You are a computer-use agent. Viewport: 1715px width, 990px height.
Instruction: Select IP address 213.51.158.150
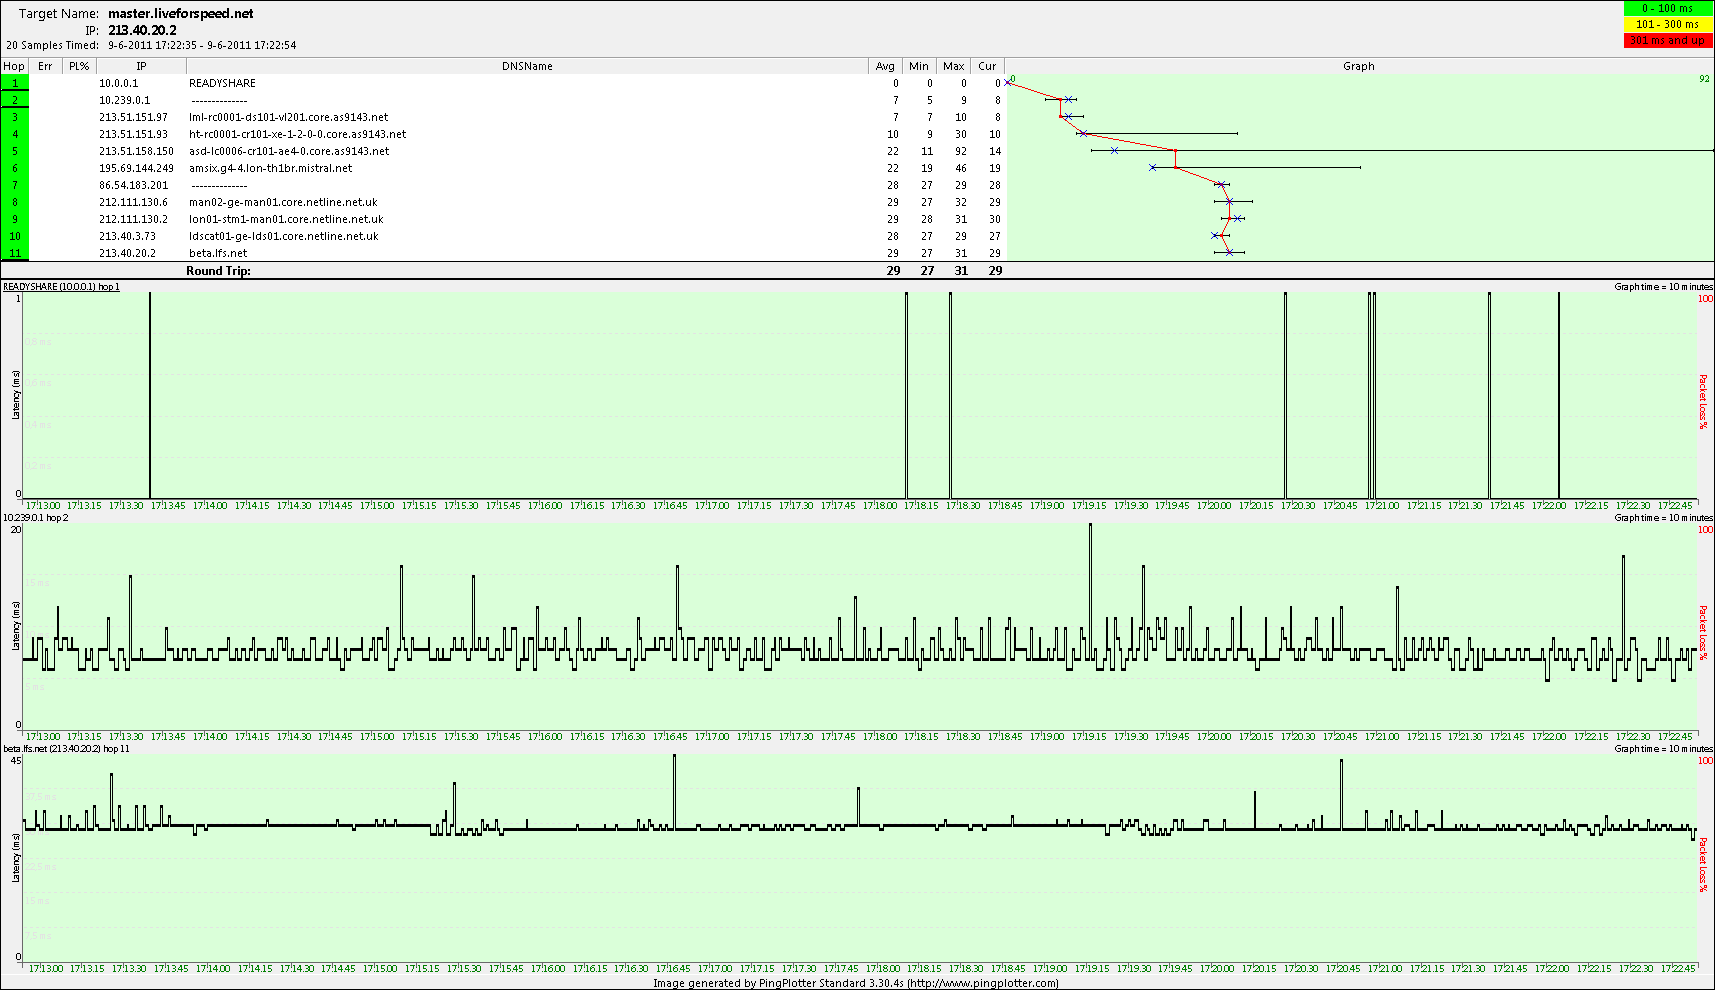136,151
